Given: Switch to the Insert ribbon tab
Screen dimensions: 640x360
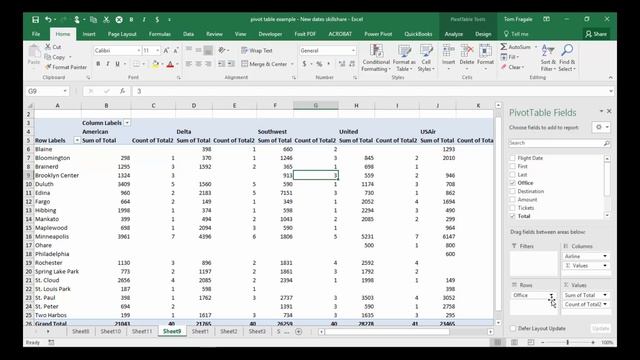Looking at the screenshot, I should pos(89,34).
